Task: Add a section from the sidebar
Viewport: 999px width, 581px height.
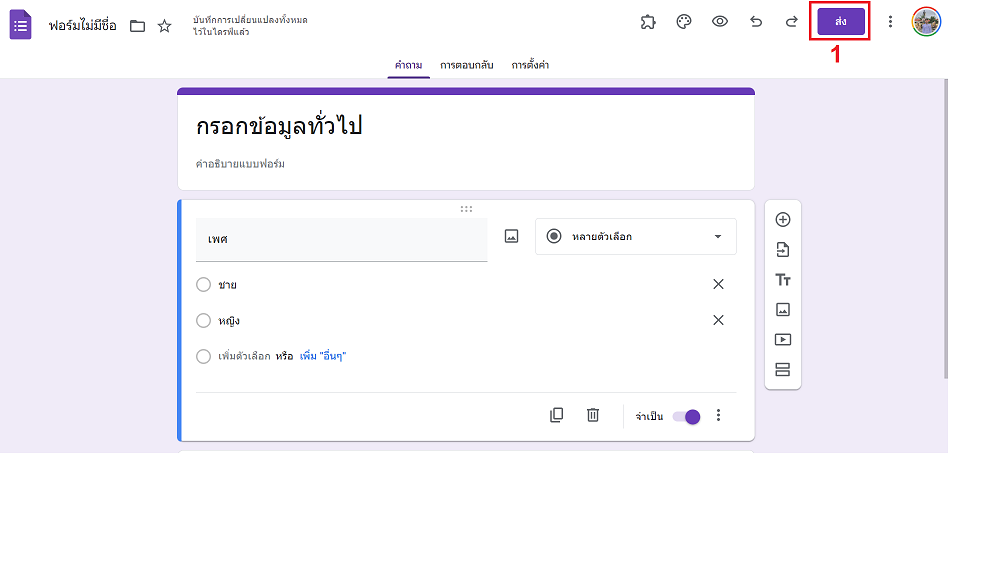Action: tap(783, 369)
